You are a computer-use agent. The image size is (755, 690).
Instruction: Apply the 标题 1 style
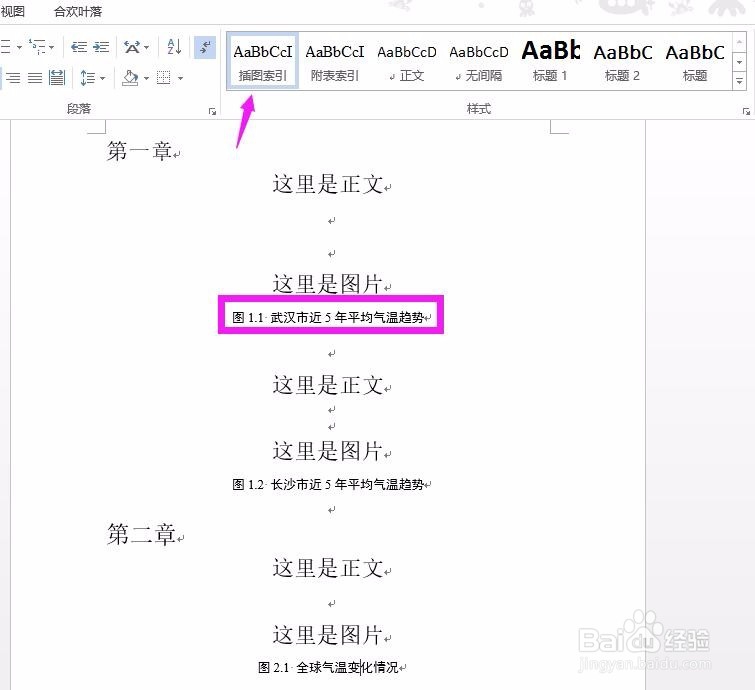click(x=550, y=61)
